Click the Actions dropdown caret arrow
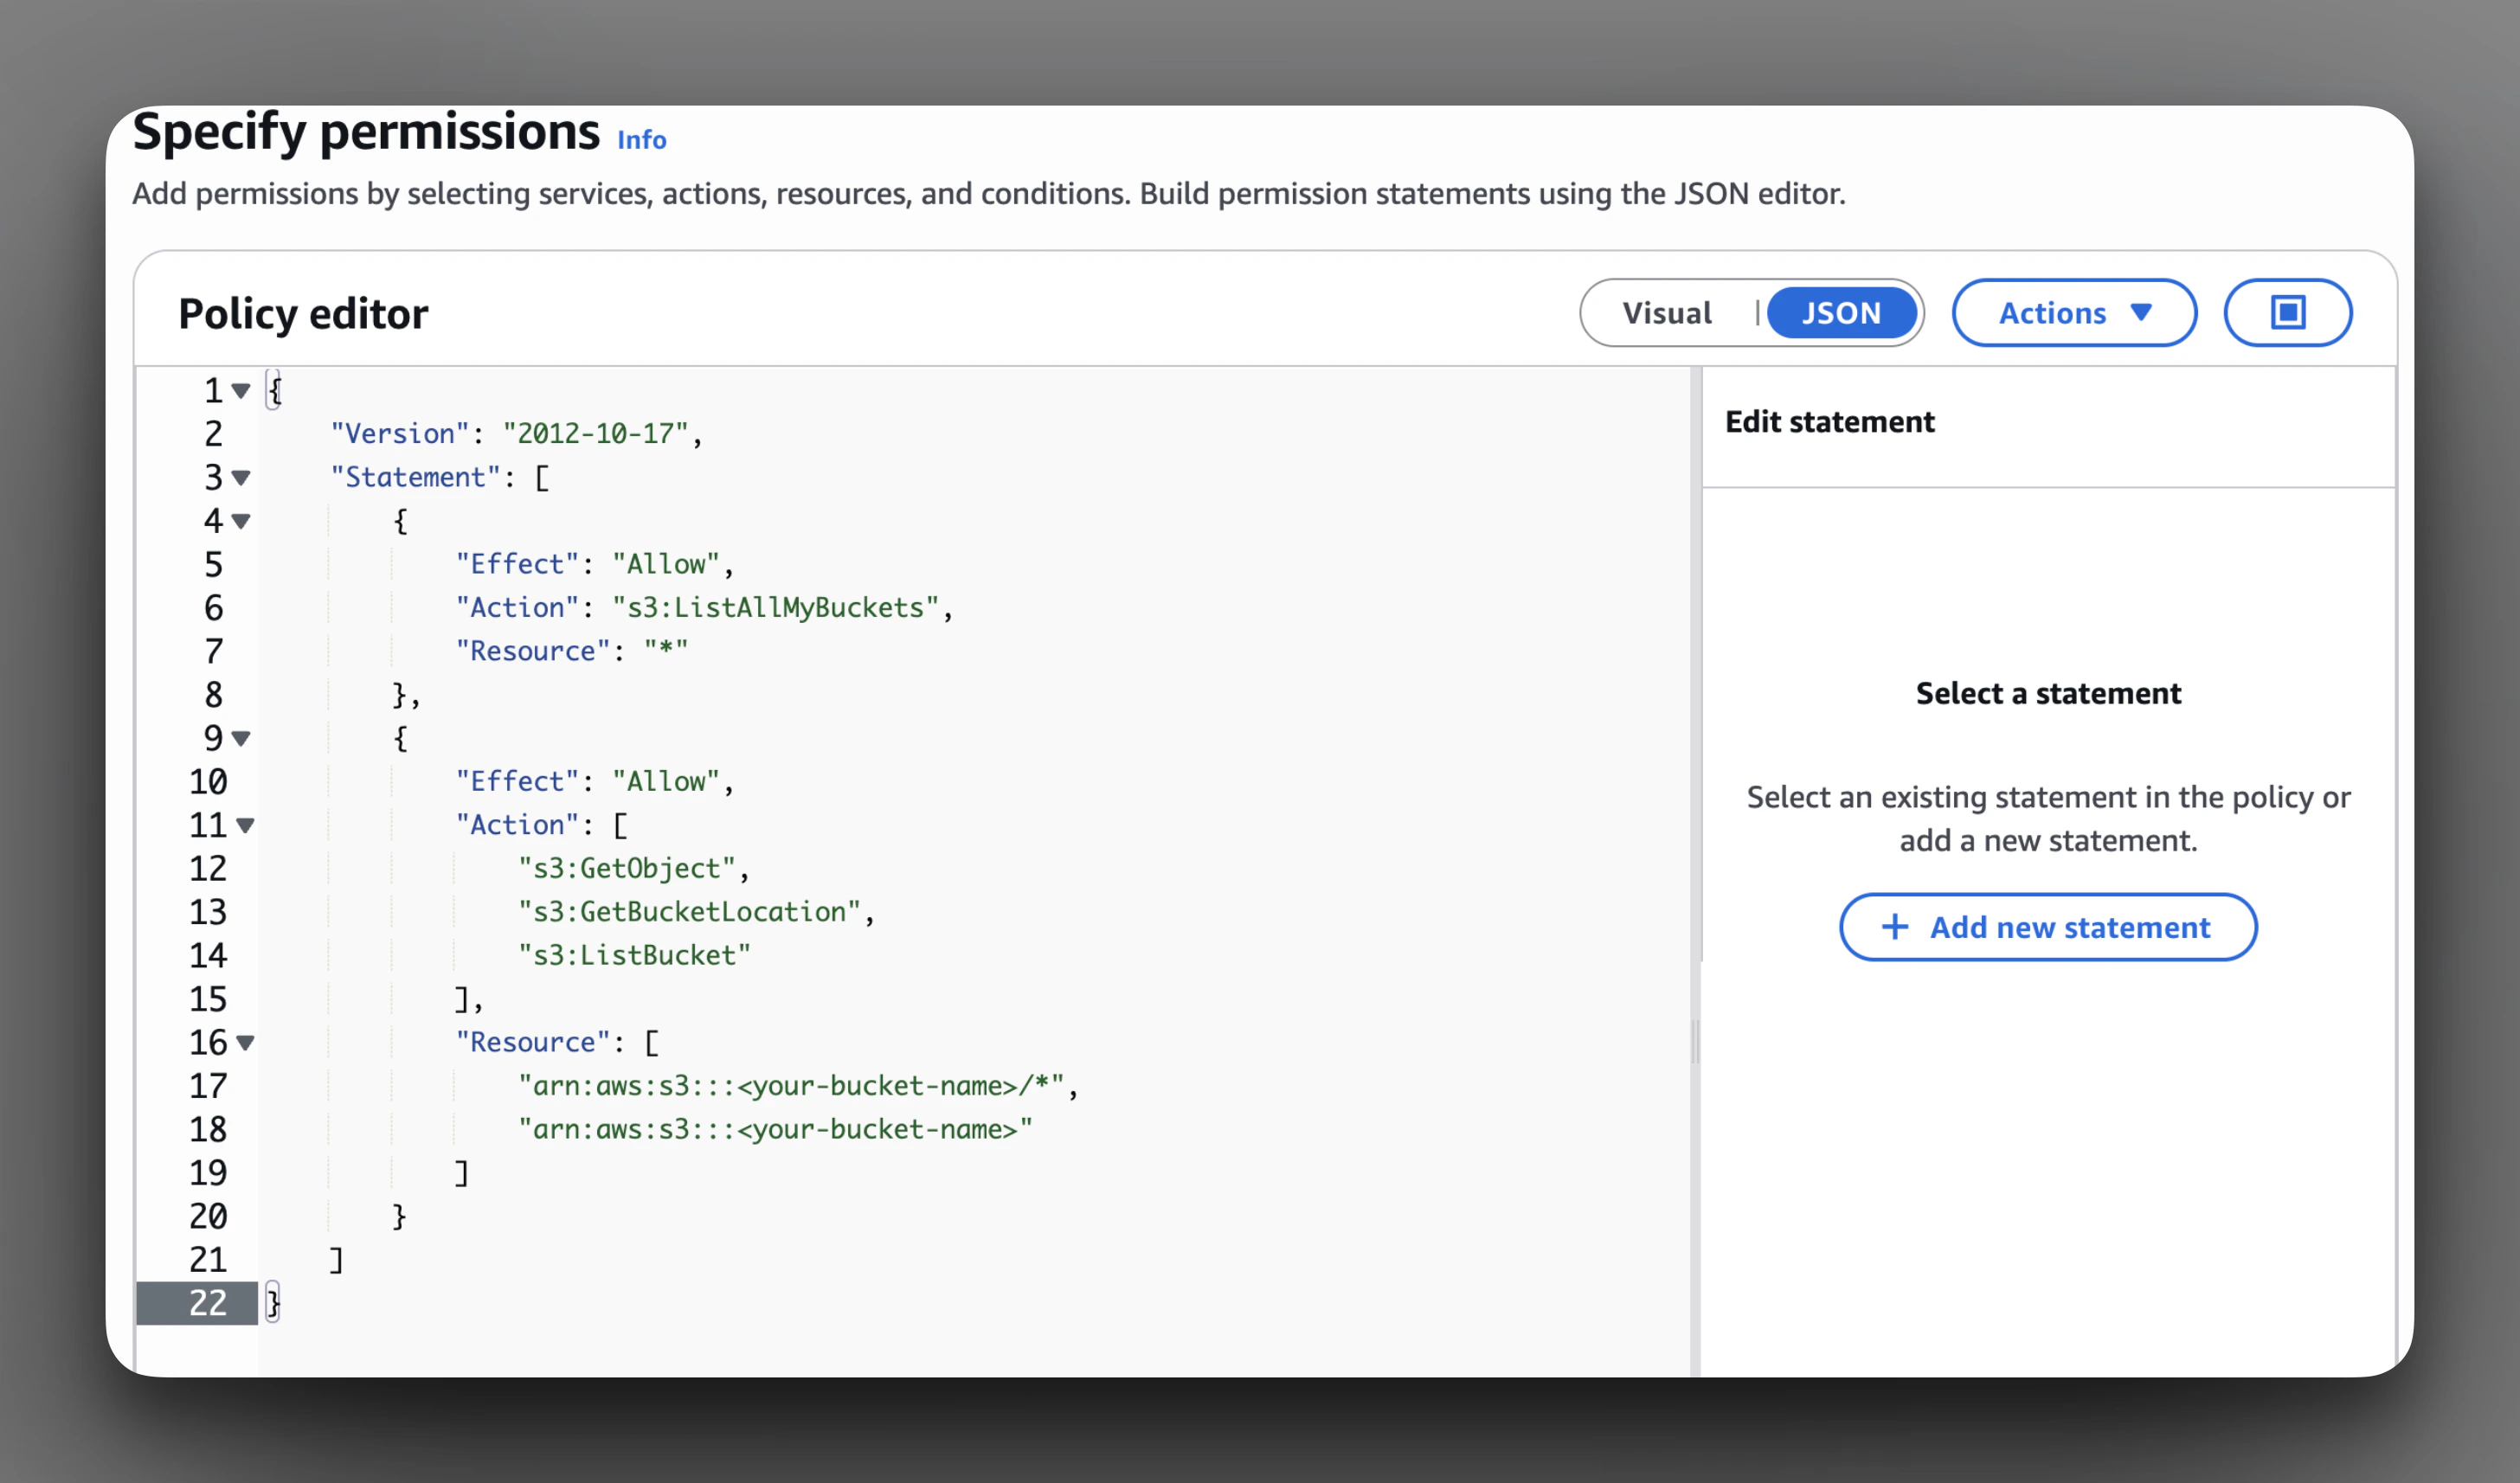 click(x=2141, y=312)
